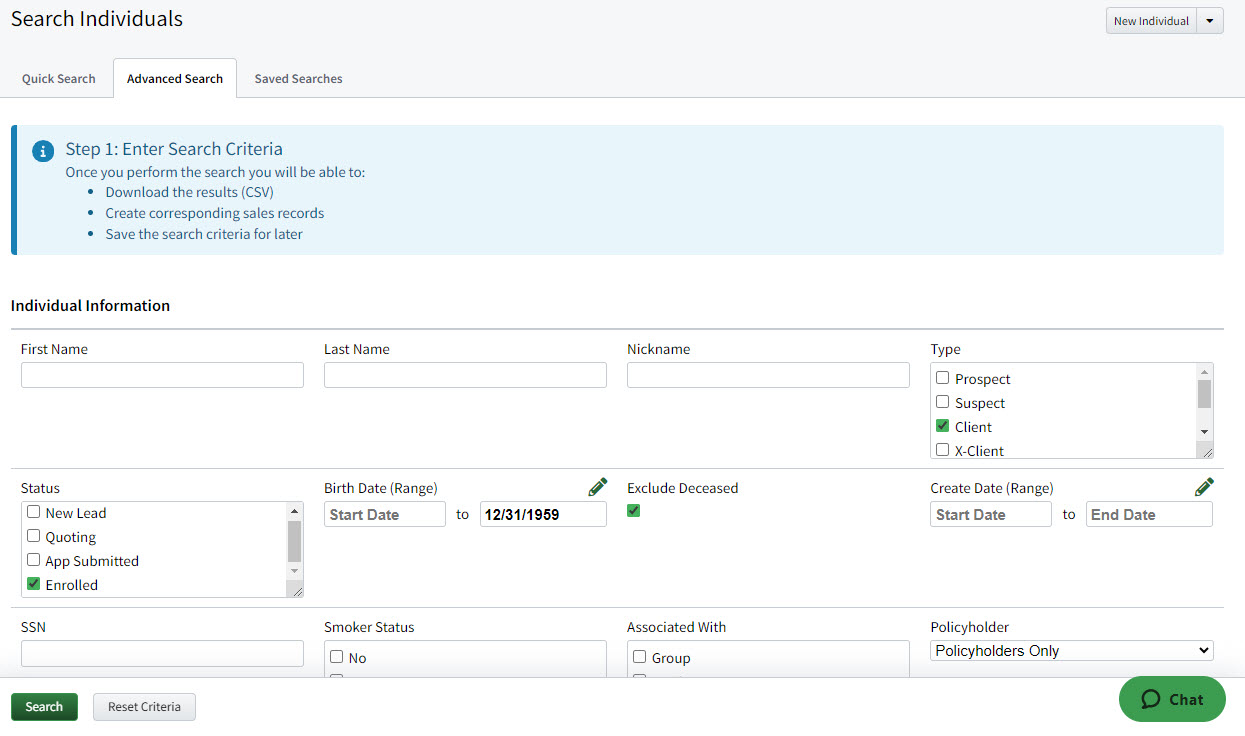Click the Status list scroll up arrow
This screenshot has height=736, width=1245.
(x=294, y=510)
